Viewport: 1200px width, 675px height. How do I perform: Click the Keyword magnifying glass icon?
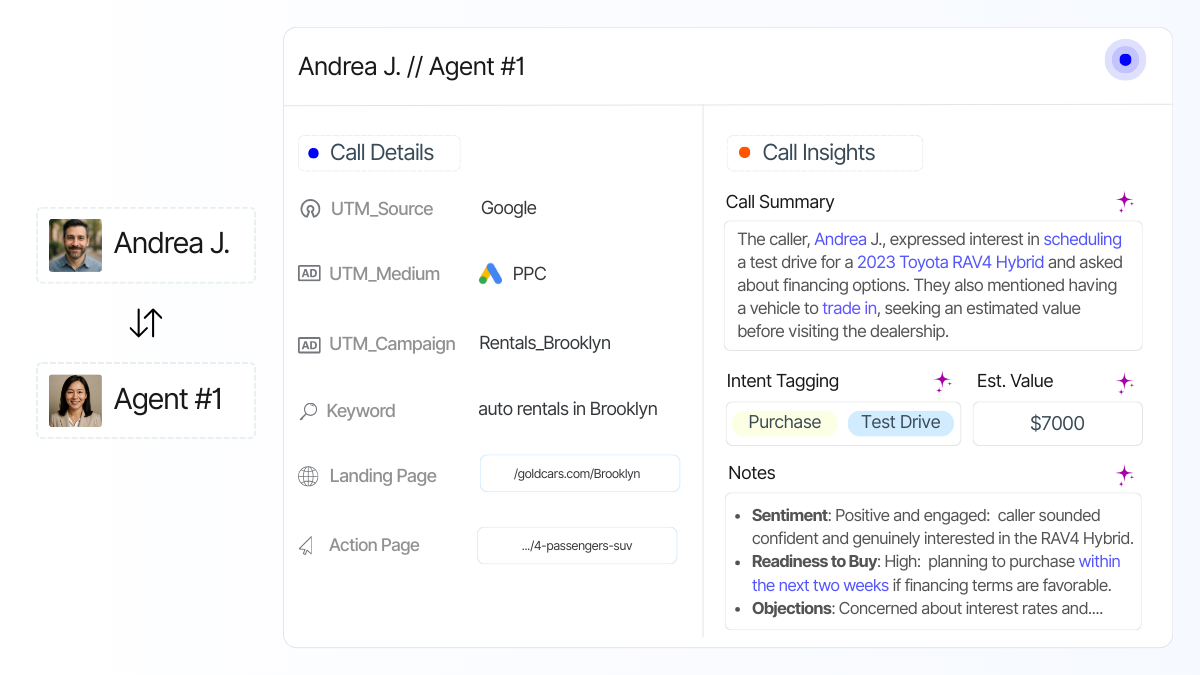[308, 410]
